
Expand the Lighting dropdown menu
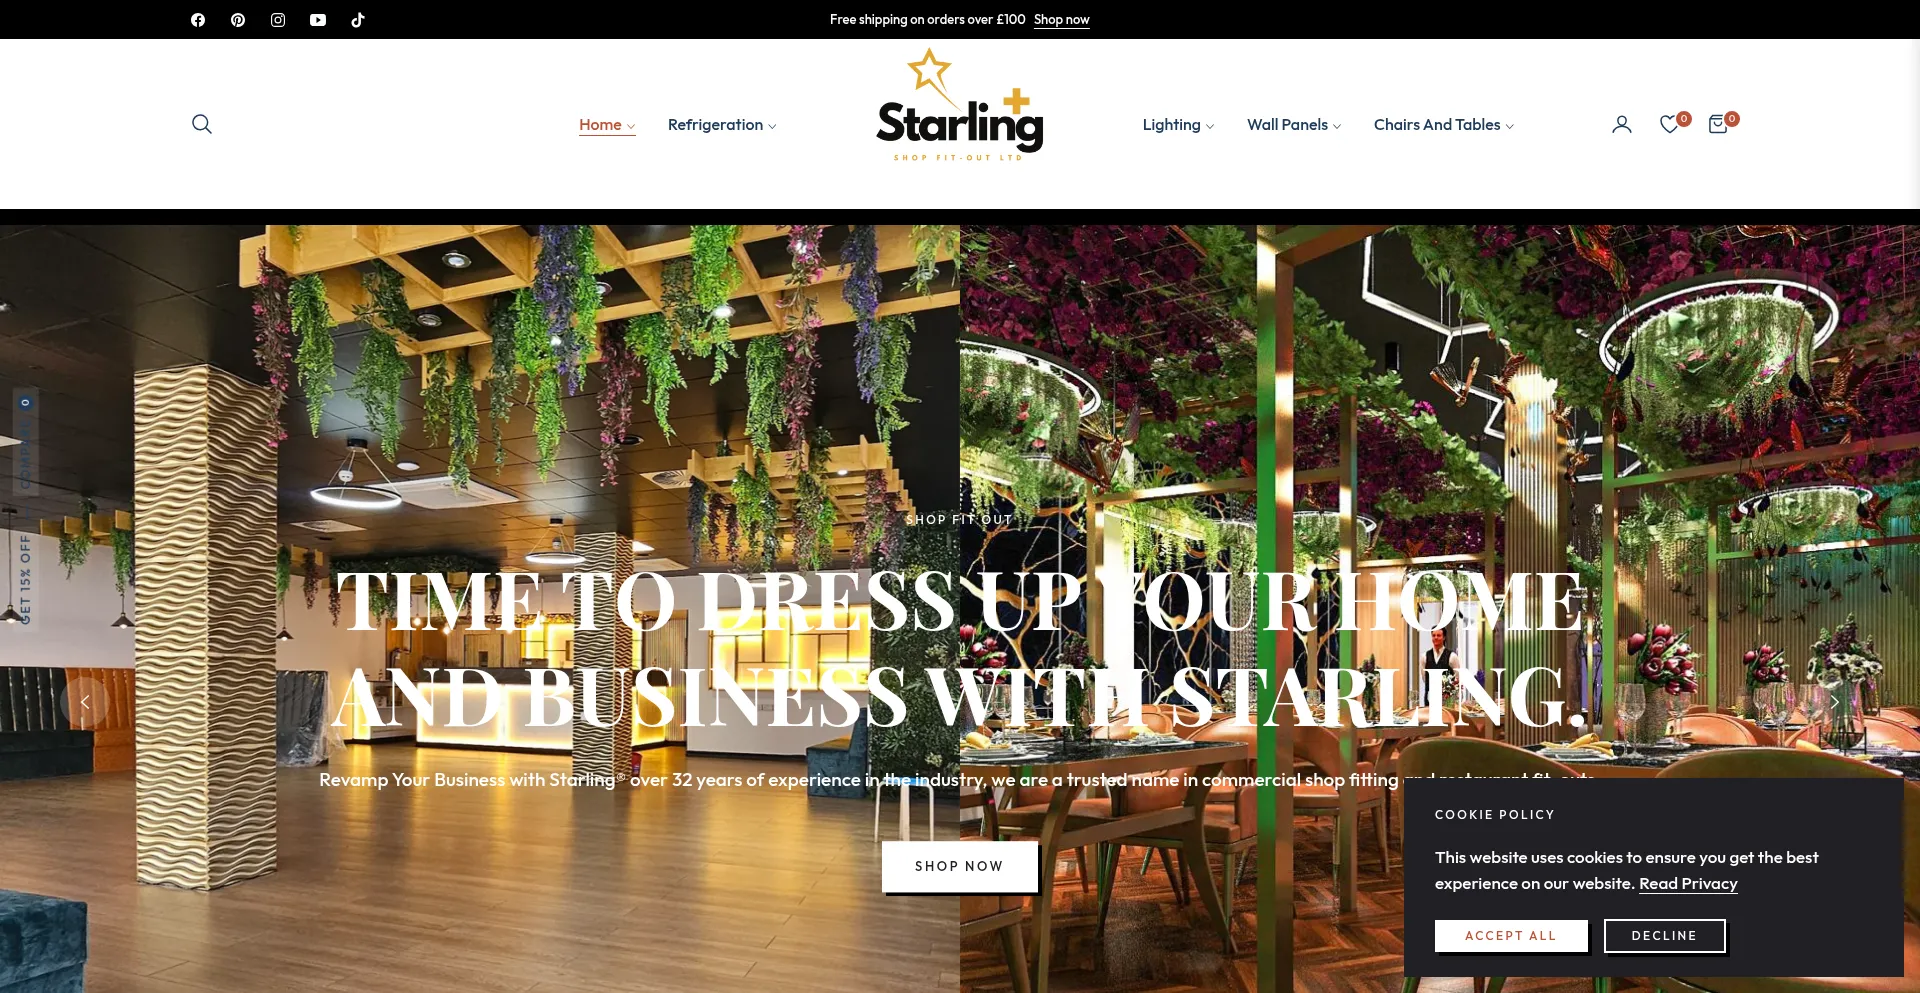point(1178,125)
